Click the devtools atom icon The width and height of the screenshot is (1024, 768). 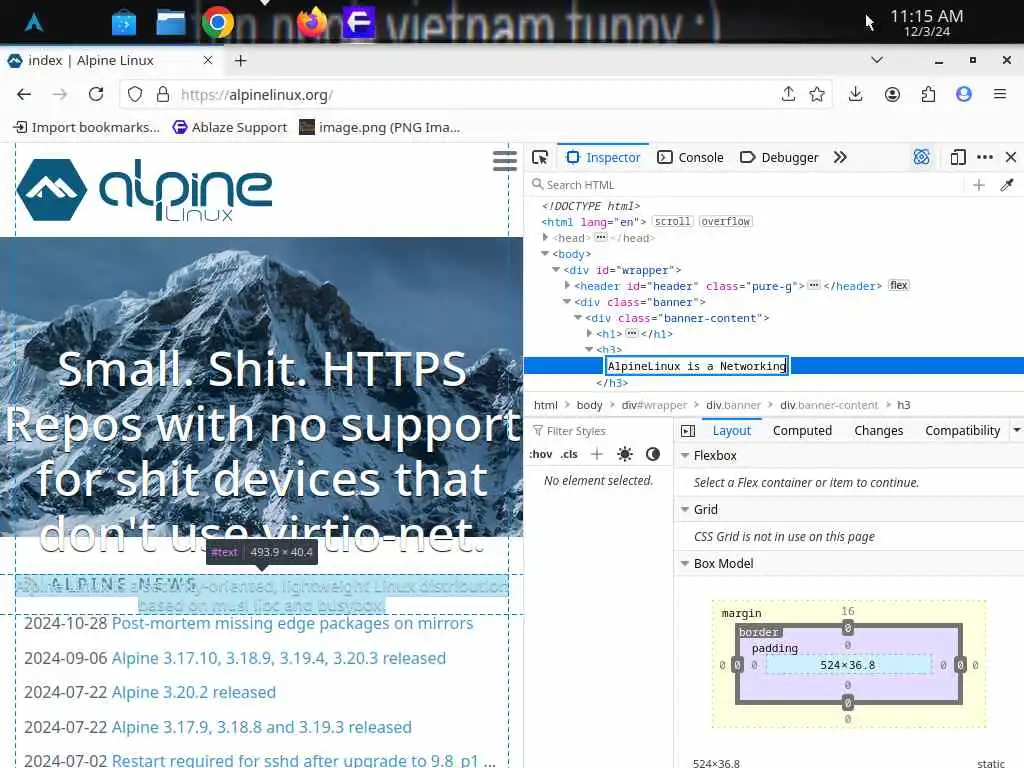click(x=921, y=157)
